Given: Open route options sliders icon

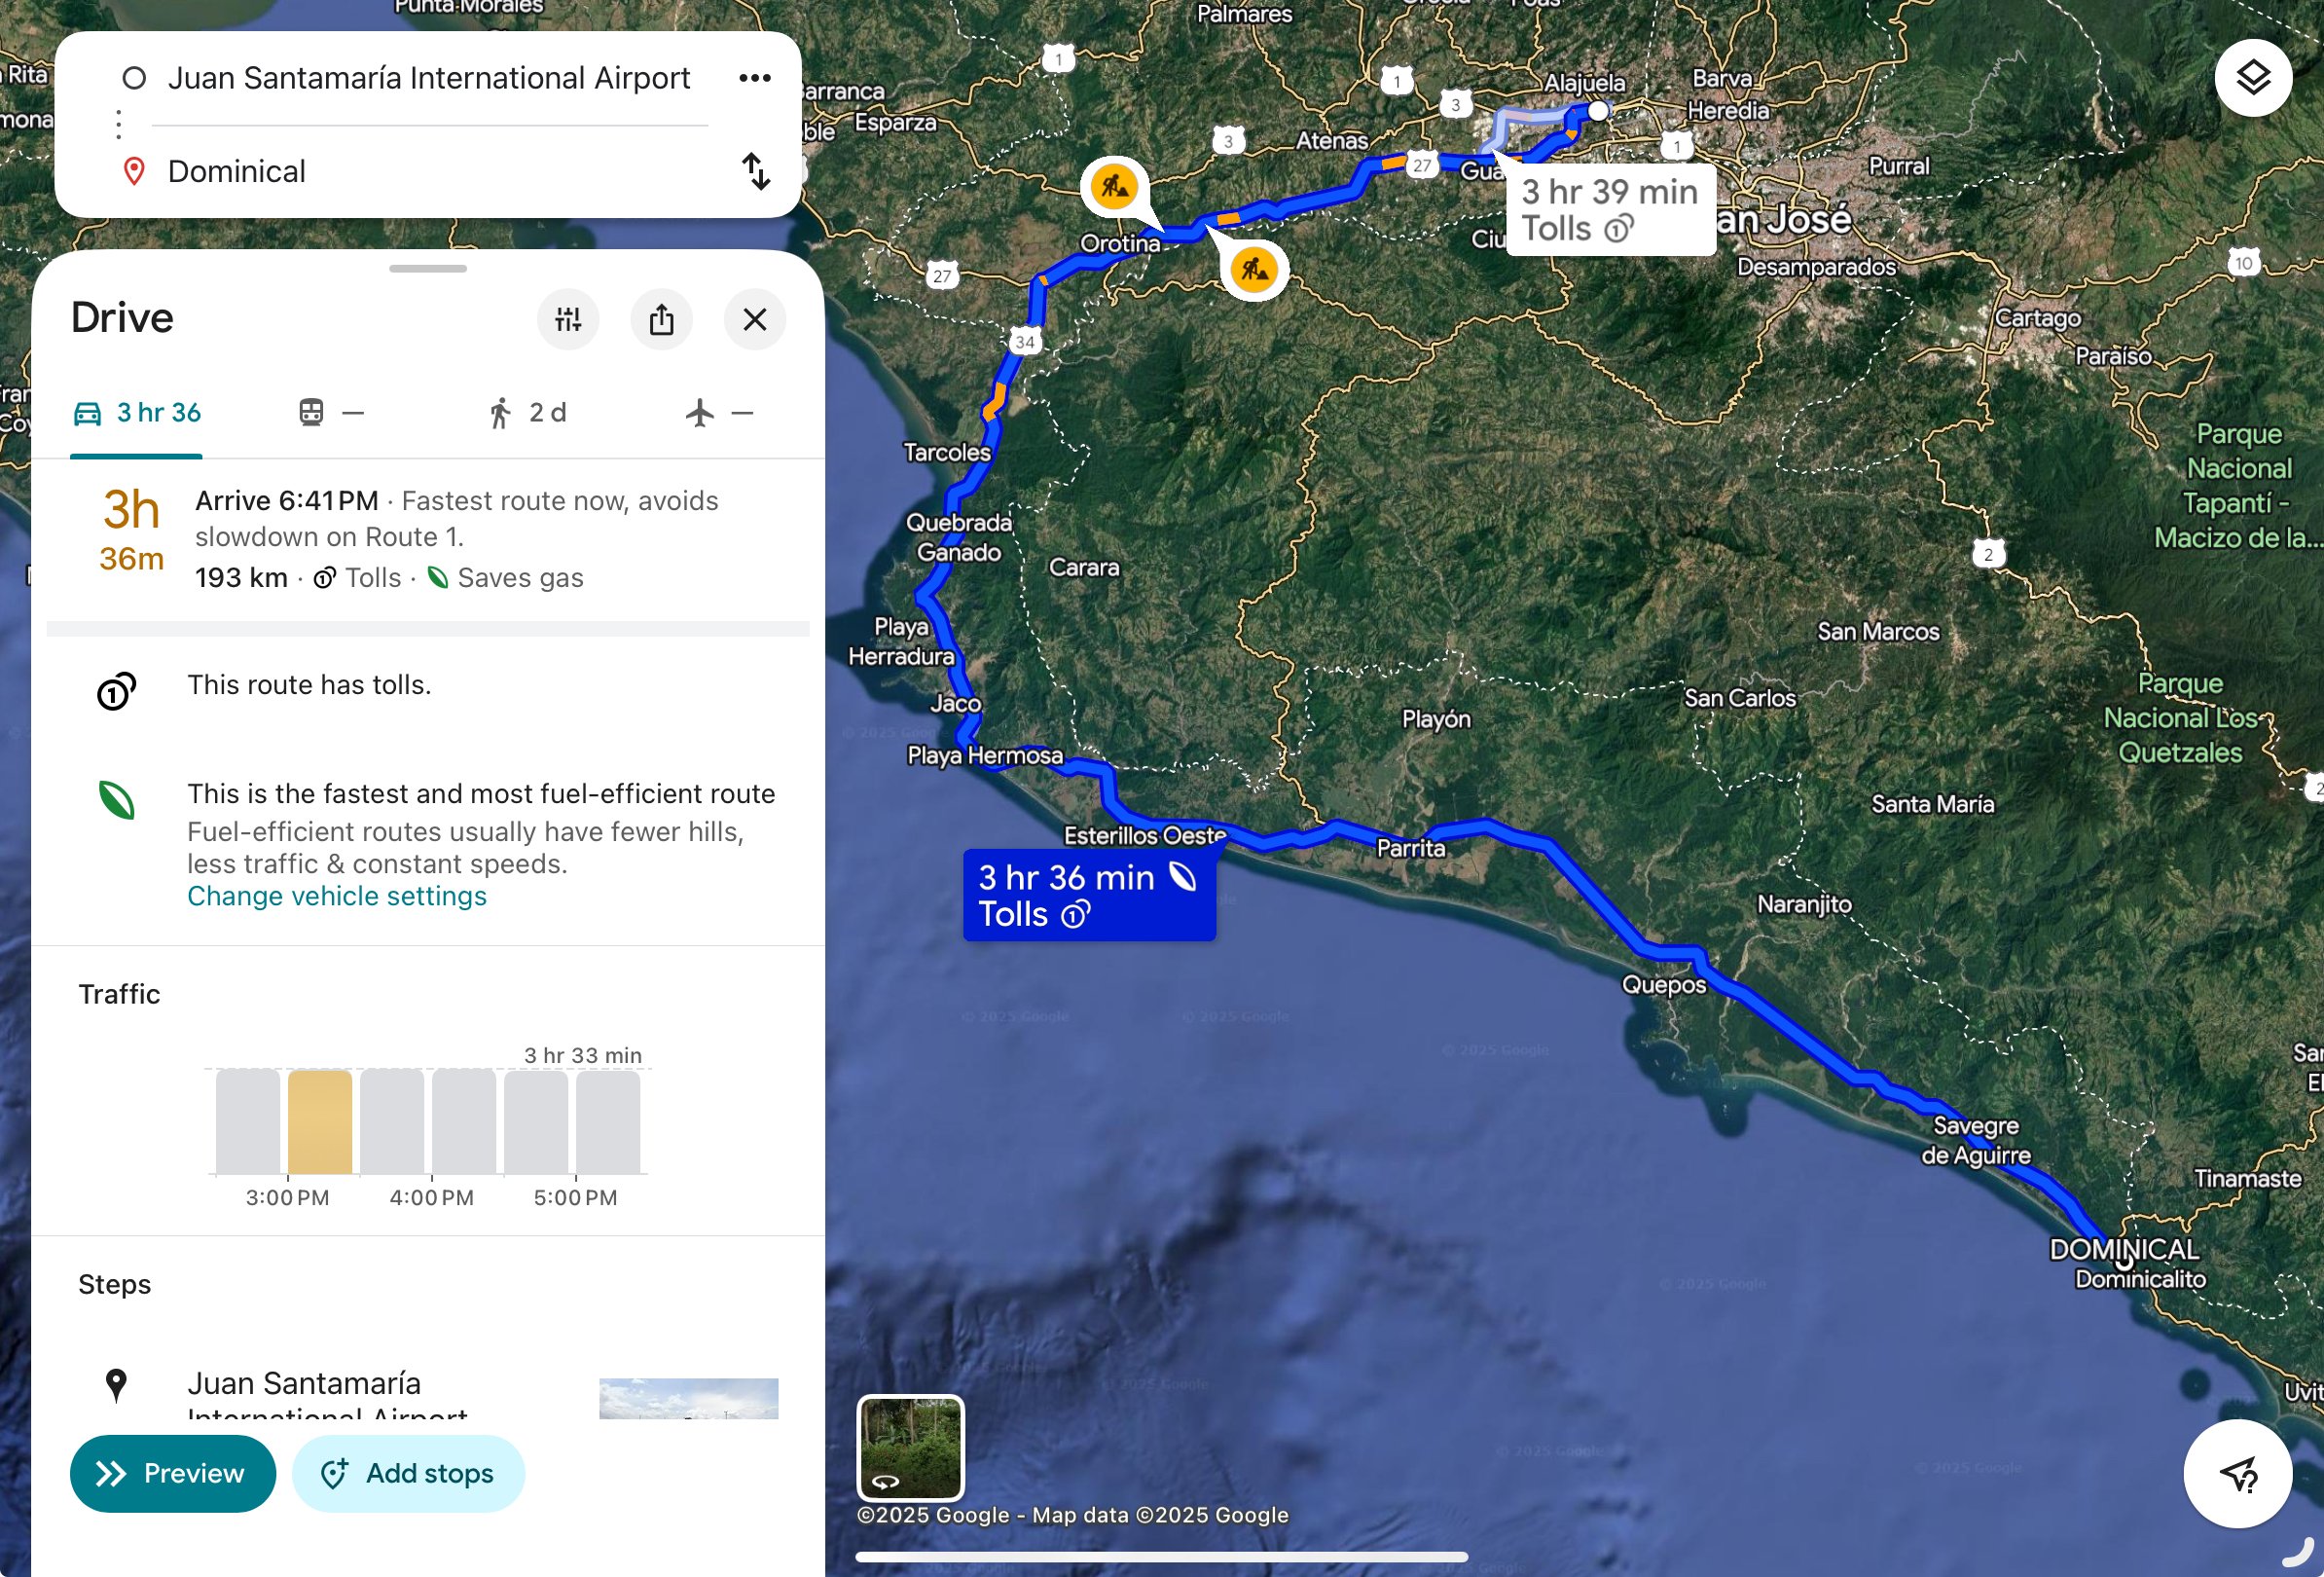Looking at the screenshot, I should 568,319.
